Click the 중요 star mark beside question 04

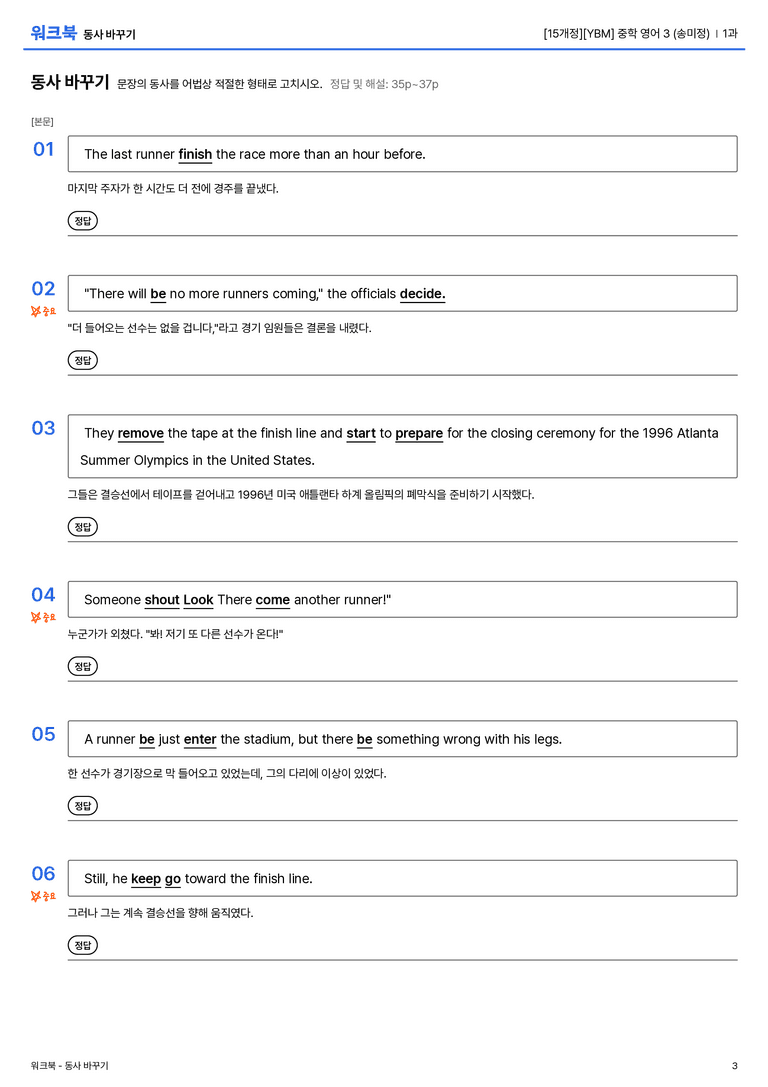coord(43,617)
